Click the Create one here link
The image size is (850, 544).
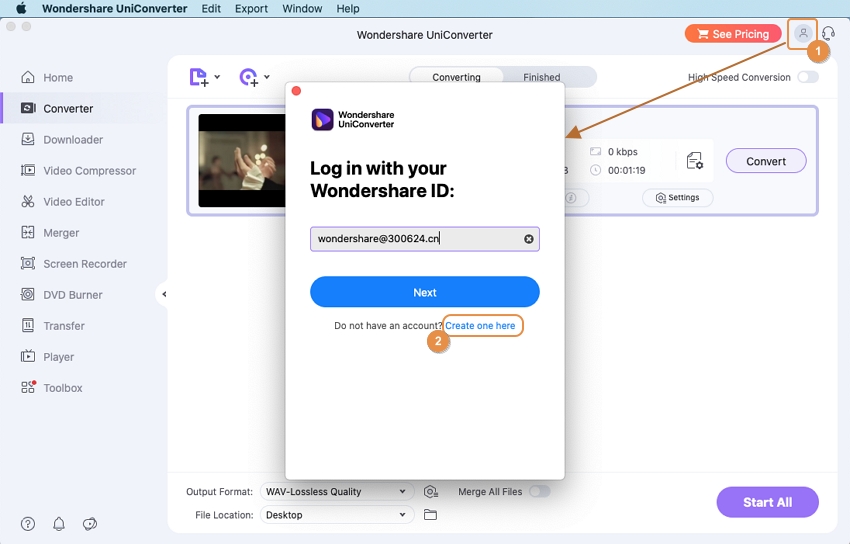(x=481, y=326)
